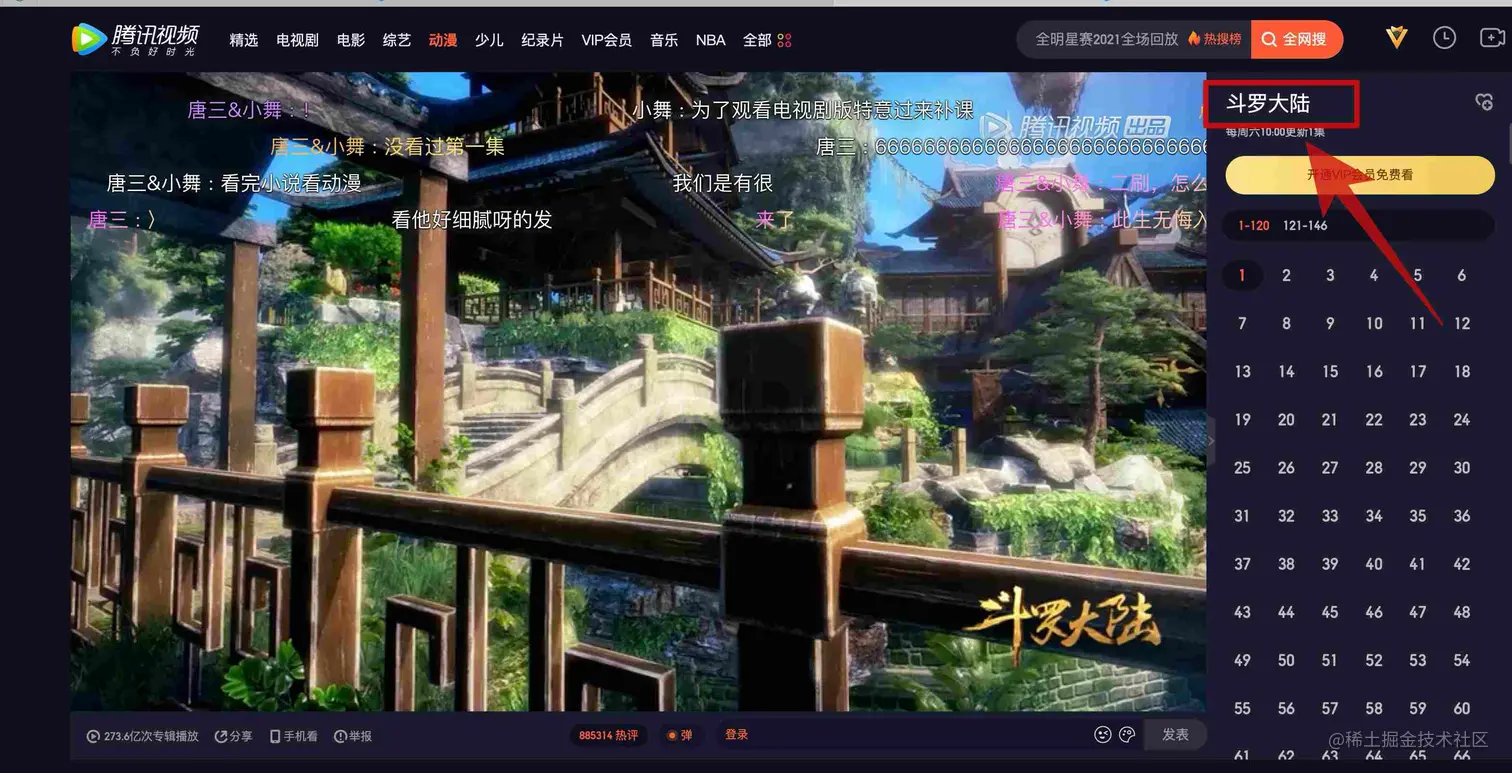The image size is (1512, 773).
Task: Click 开通VIP会员免费看 button
Action: point(1358,174)
